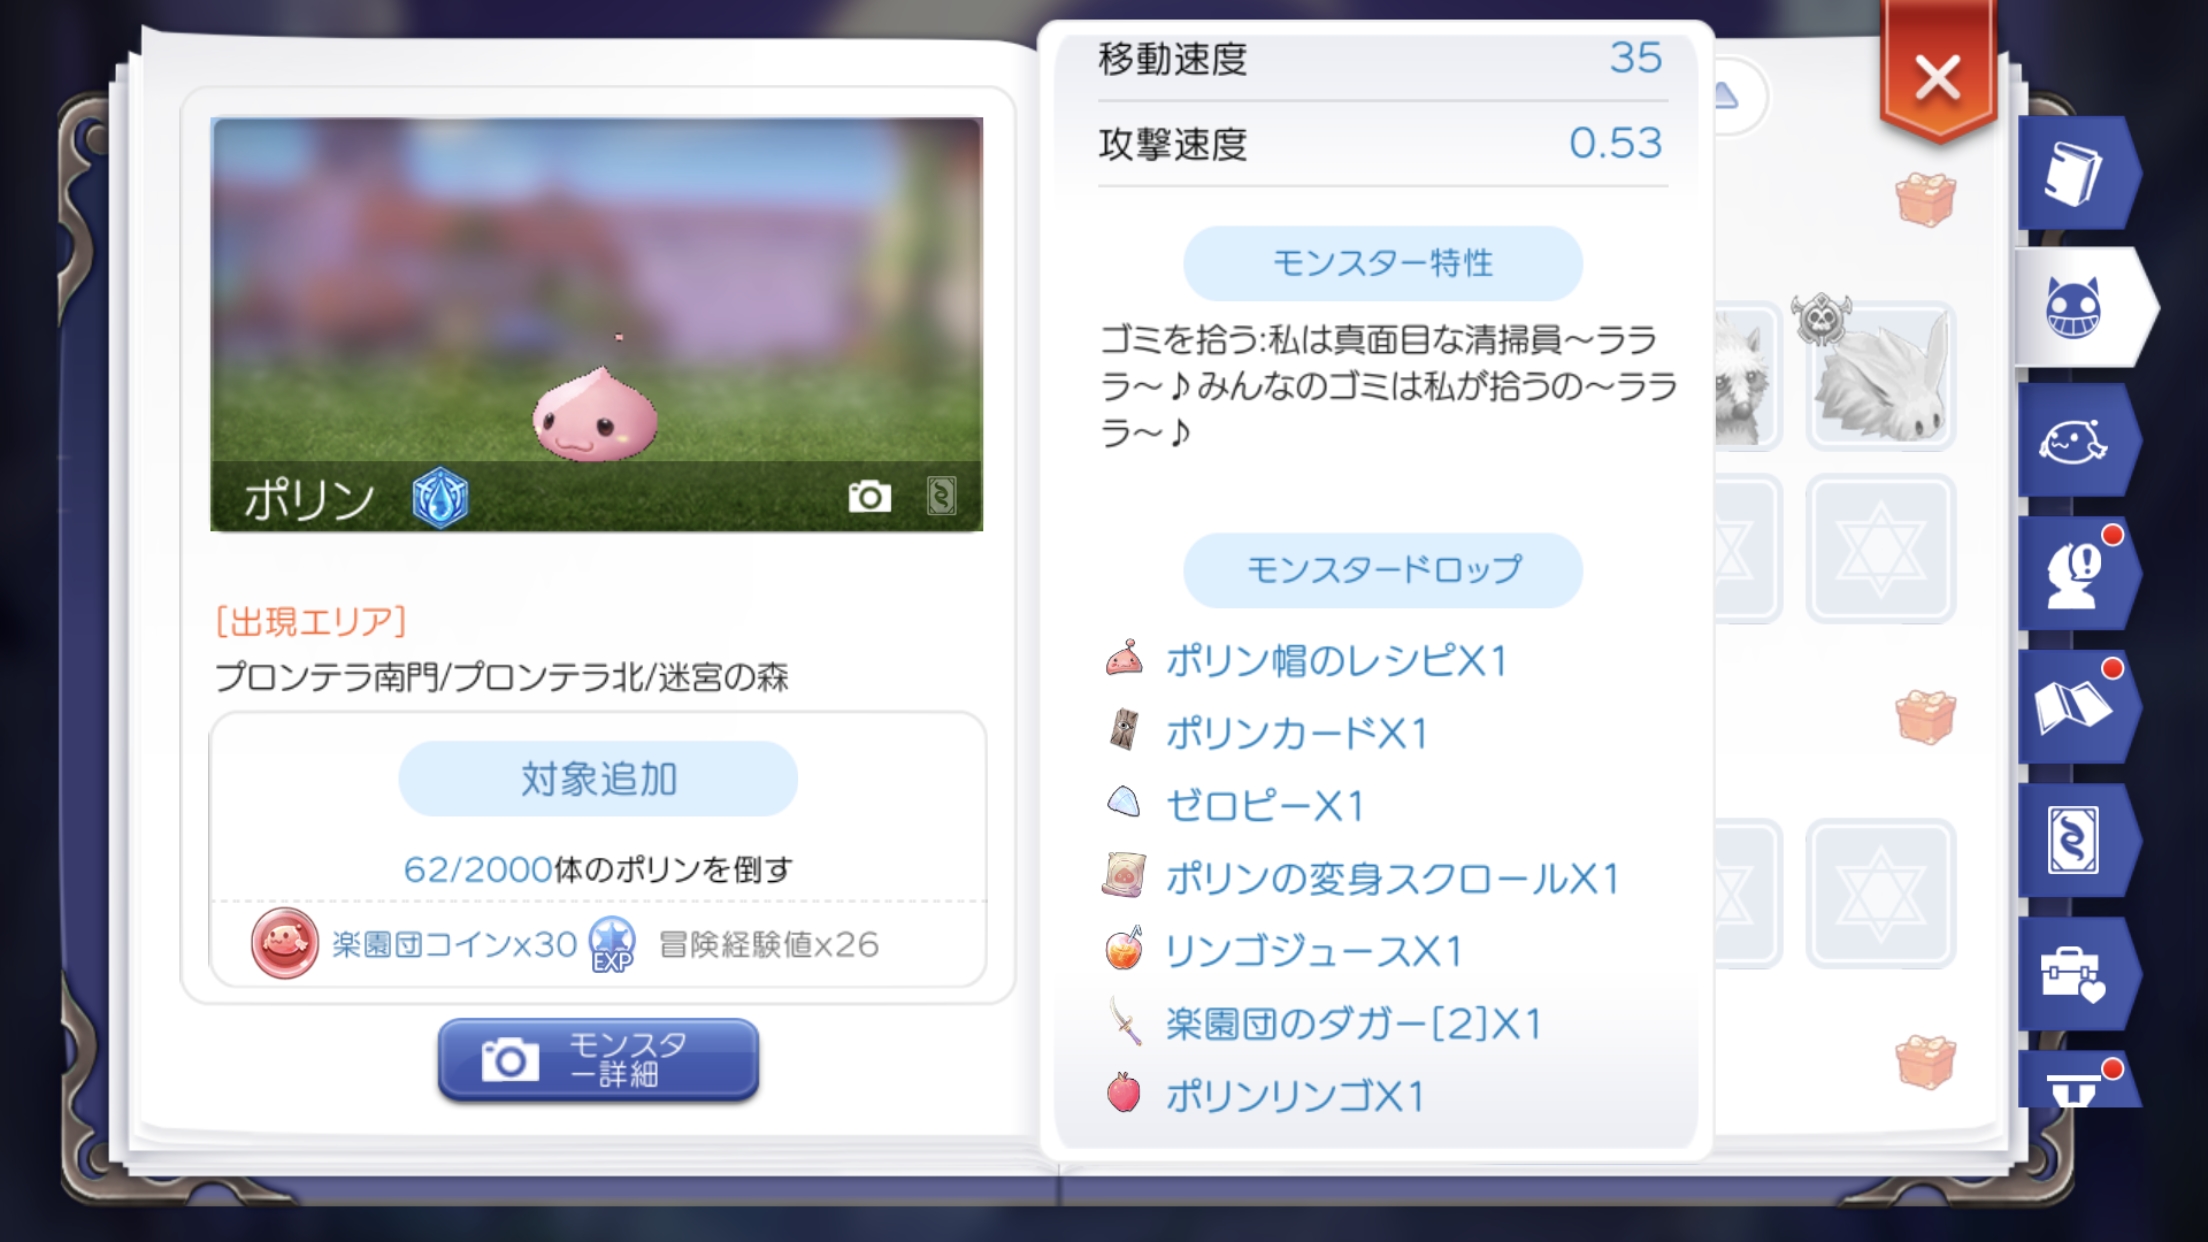Click the water element icon beside ポリン
This screenshot has height=1242, width=2208.
[x=440, y=497]
